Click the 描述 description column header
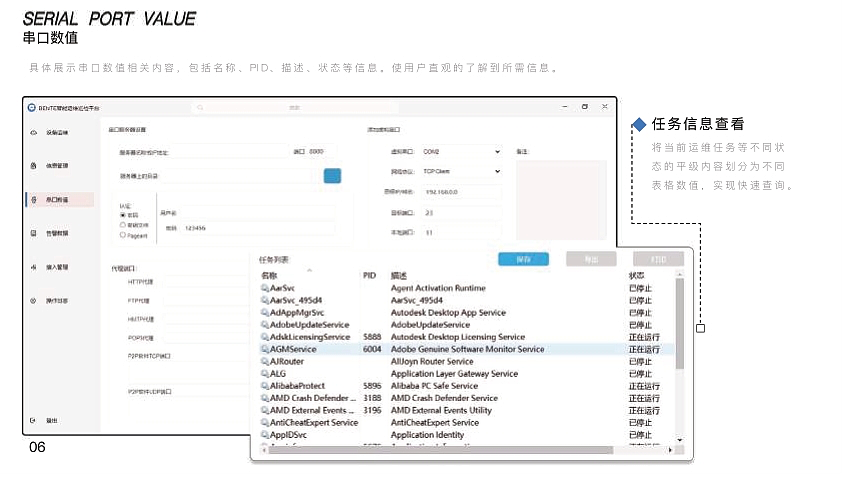This screenshot has height=477, width=842. point(399,276)
